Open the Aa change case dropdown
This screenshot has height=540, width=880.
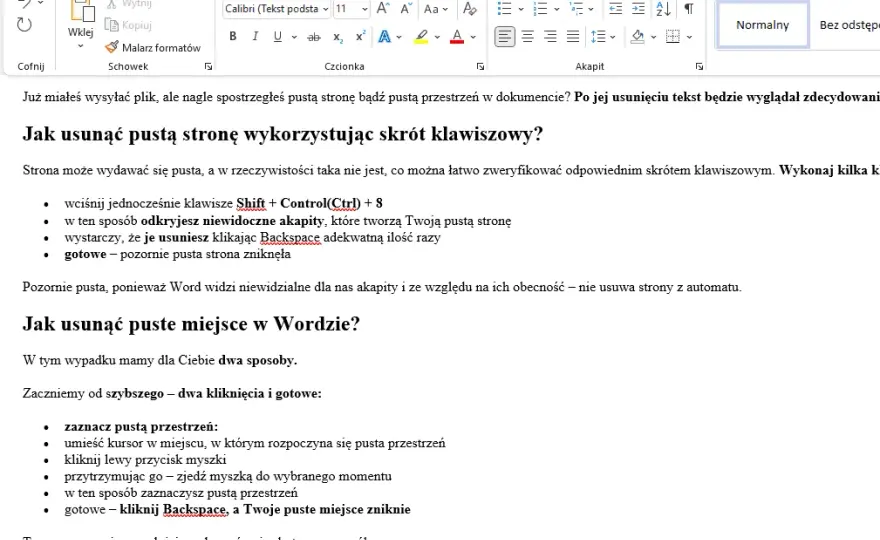(x=436, y=9)
